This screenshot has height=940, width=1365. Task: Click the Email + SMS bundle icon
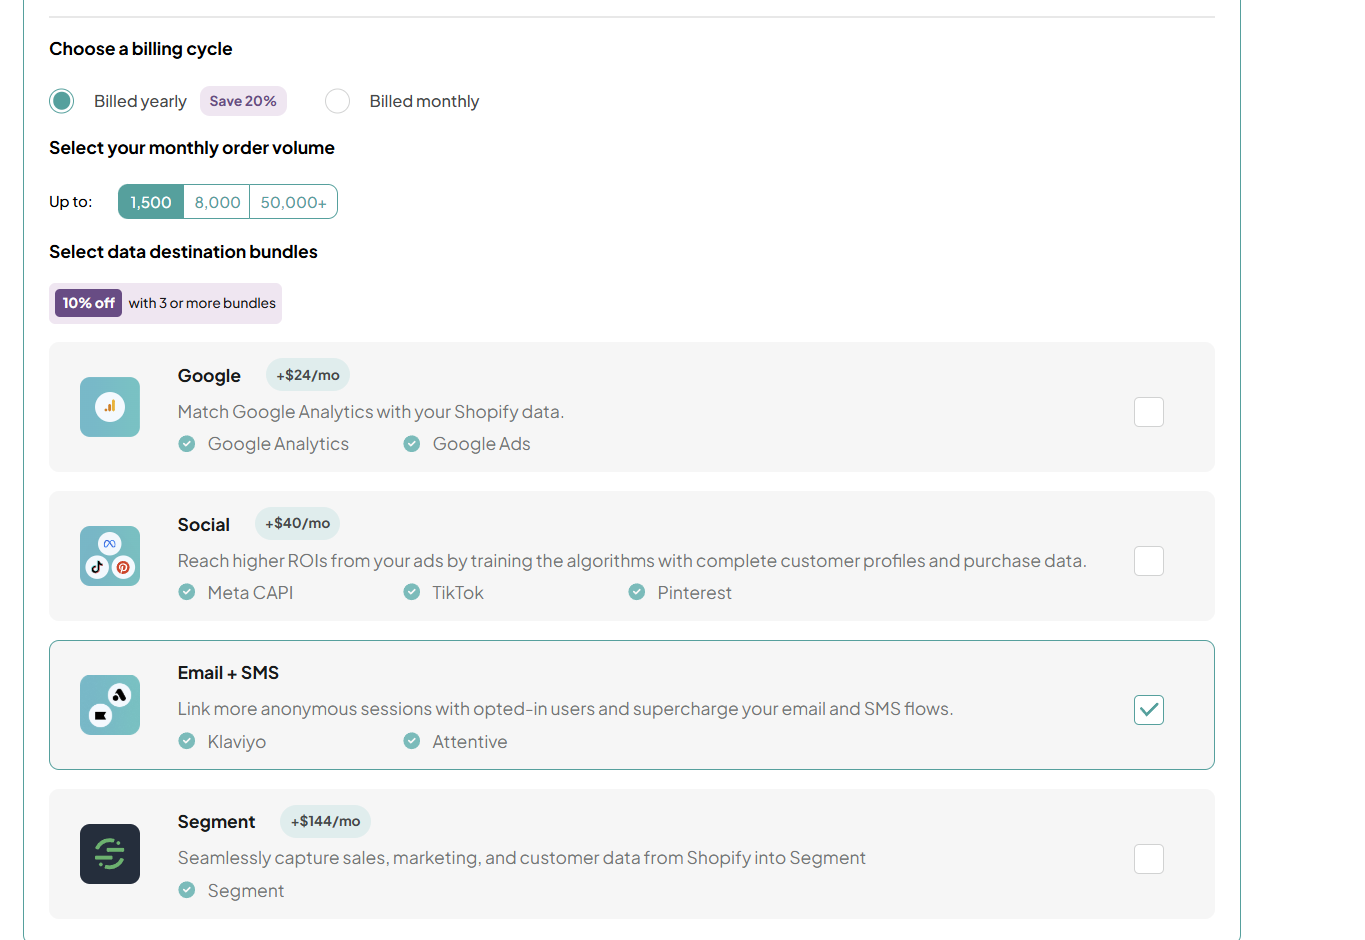pos(110,705)
